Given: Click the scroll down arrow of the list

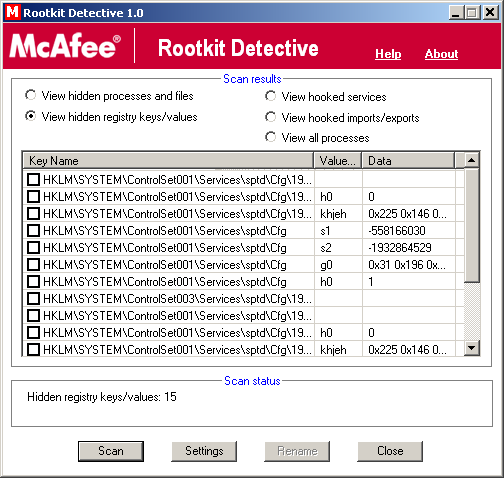Looking at the screenshot, I should click(471, 348).
